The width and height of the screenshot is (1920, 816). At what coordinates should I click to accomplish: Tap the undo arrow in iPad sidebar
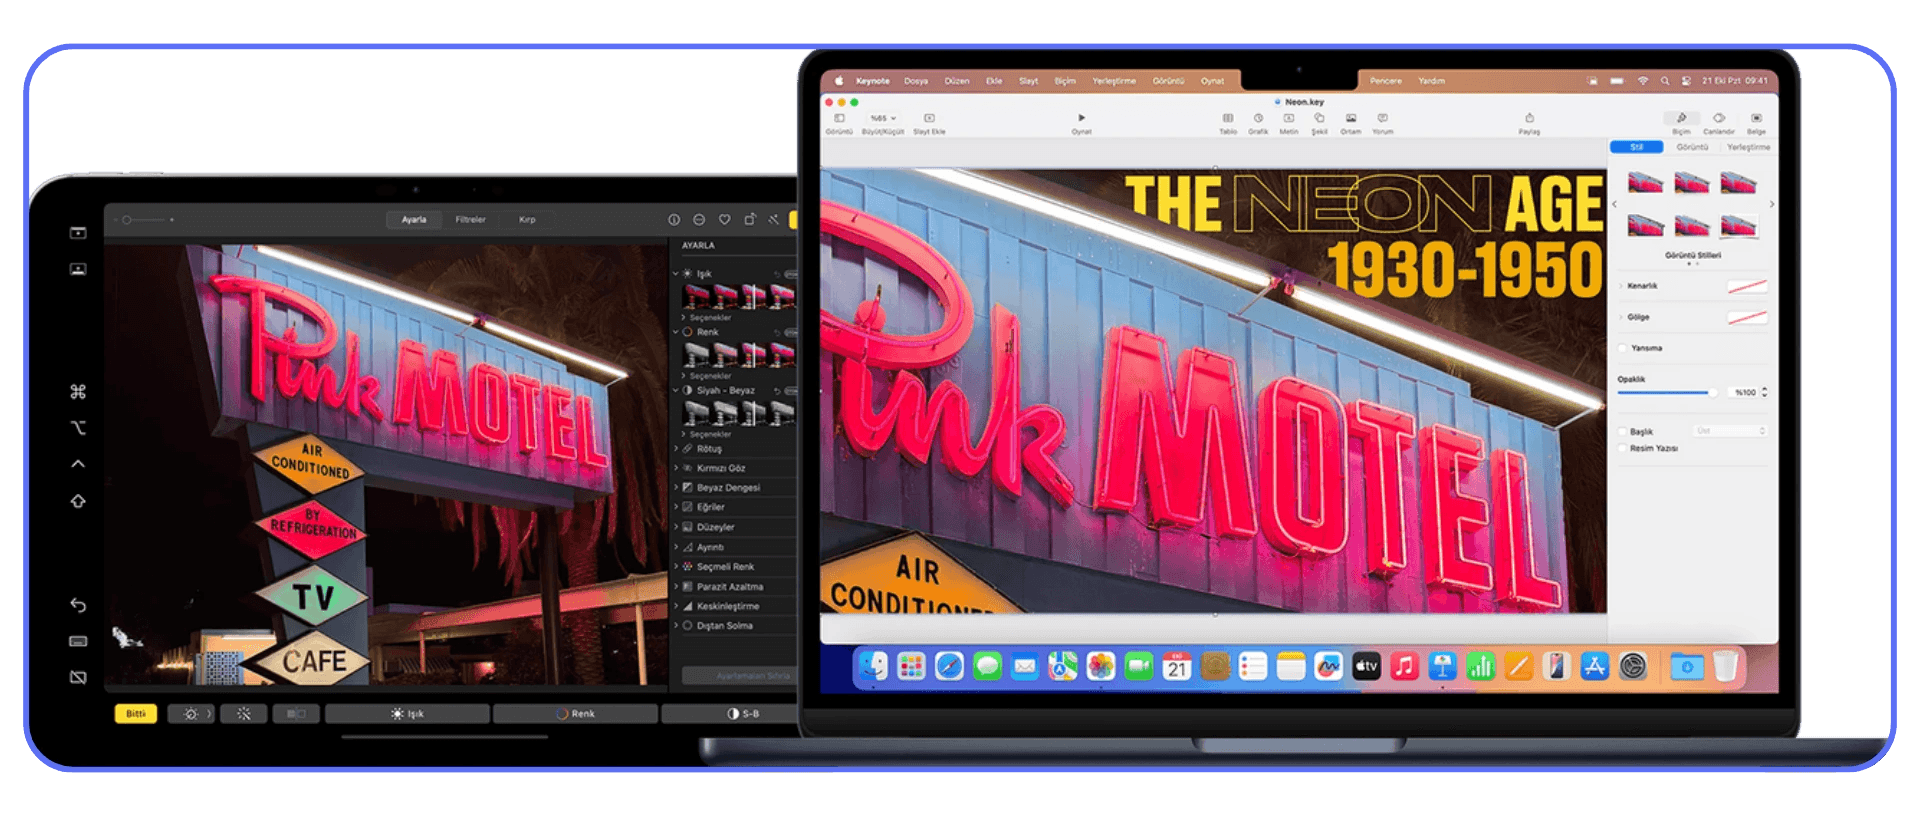tap(78, 605)
